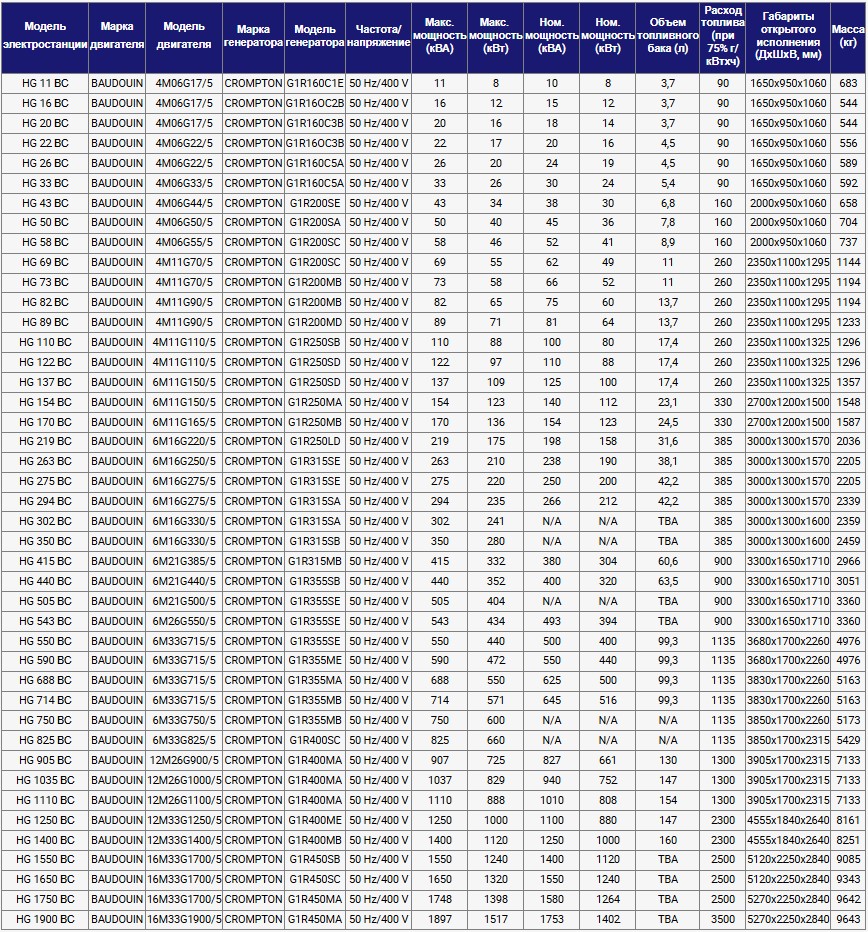Click mass value '2036' for HG 219 BC

(x=848, y=442)
